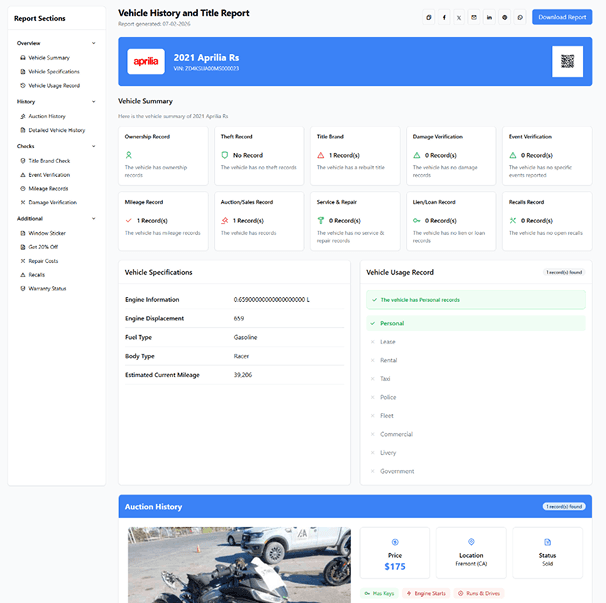Screen dimensions: 606x603
Task: Click the QR code in the blue banner
Action: [x=567, y=61]
